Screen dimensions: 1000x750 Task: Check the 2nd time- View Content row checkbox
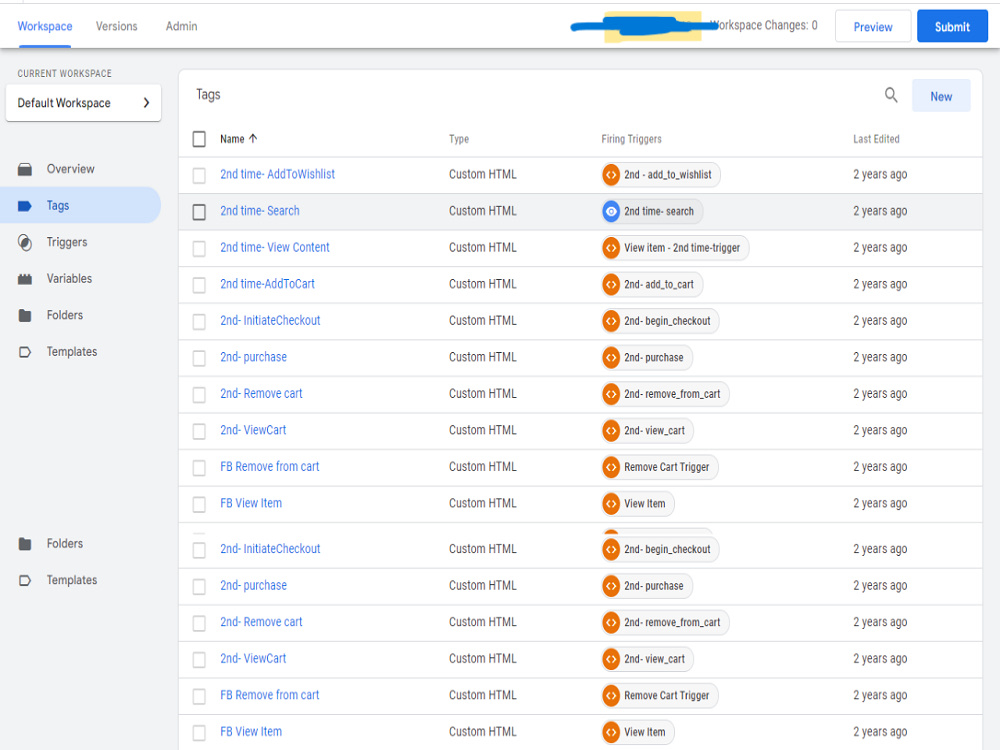(x=199, y=248)
